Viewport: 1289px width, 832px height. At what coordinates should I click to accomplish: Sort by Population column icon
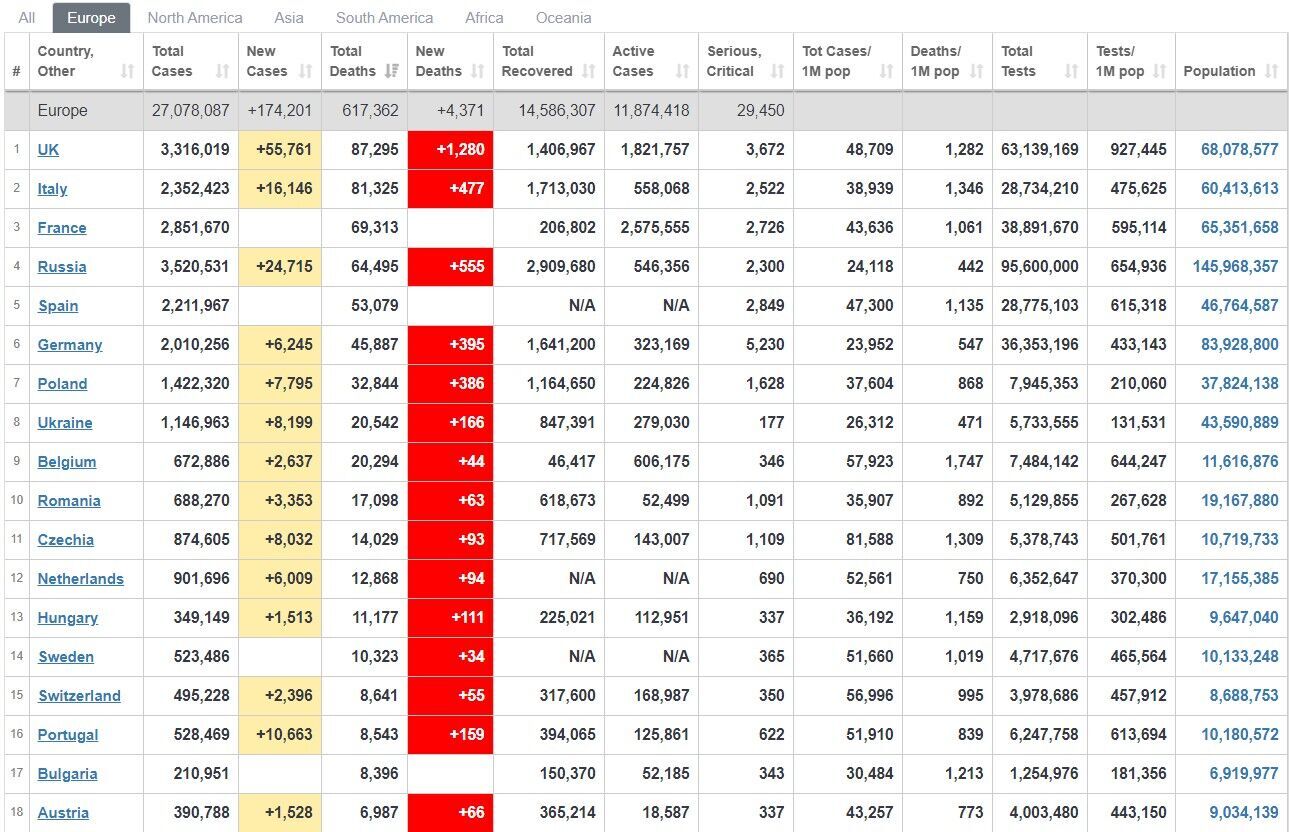click(x=1271, y=71)
